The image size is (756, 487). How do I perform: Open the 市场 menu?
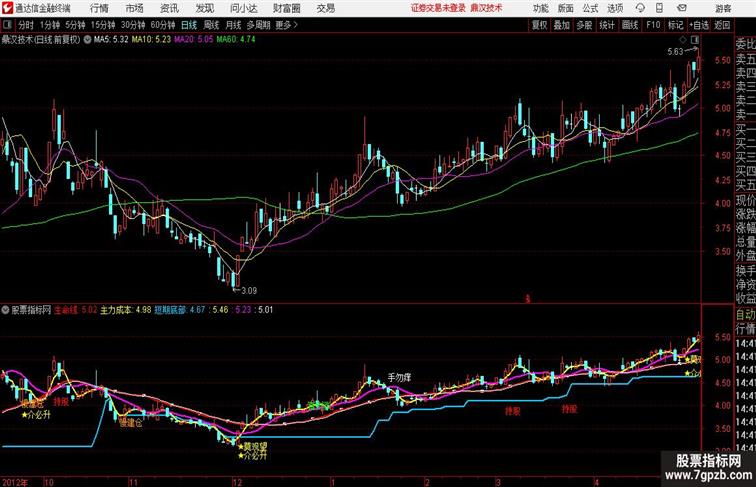click(x=135, y=8)
